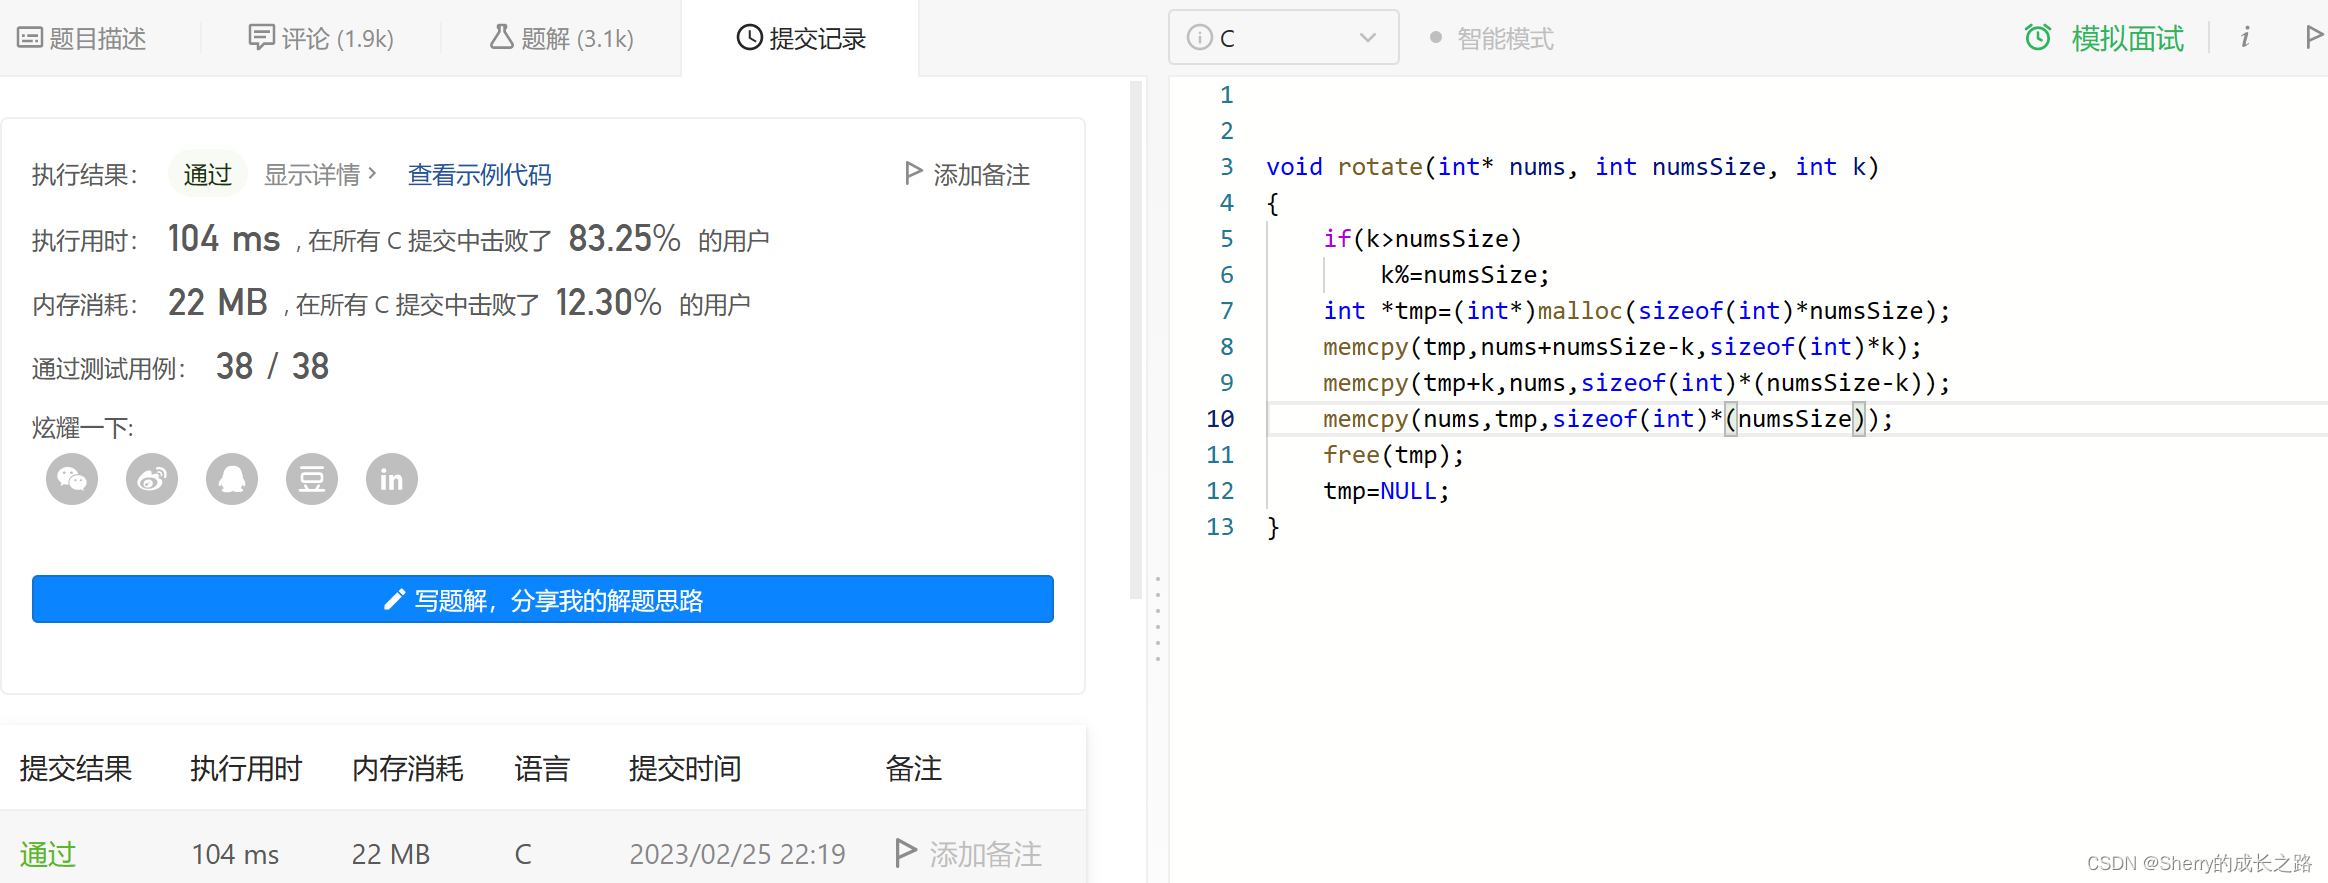This screenshot has width=2328, height=883.
Task: Click the 模拟面试 alarm clock icon
Action: (x=2038, y=38)
